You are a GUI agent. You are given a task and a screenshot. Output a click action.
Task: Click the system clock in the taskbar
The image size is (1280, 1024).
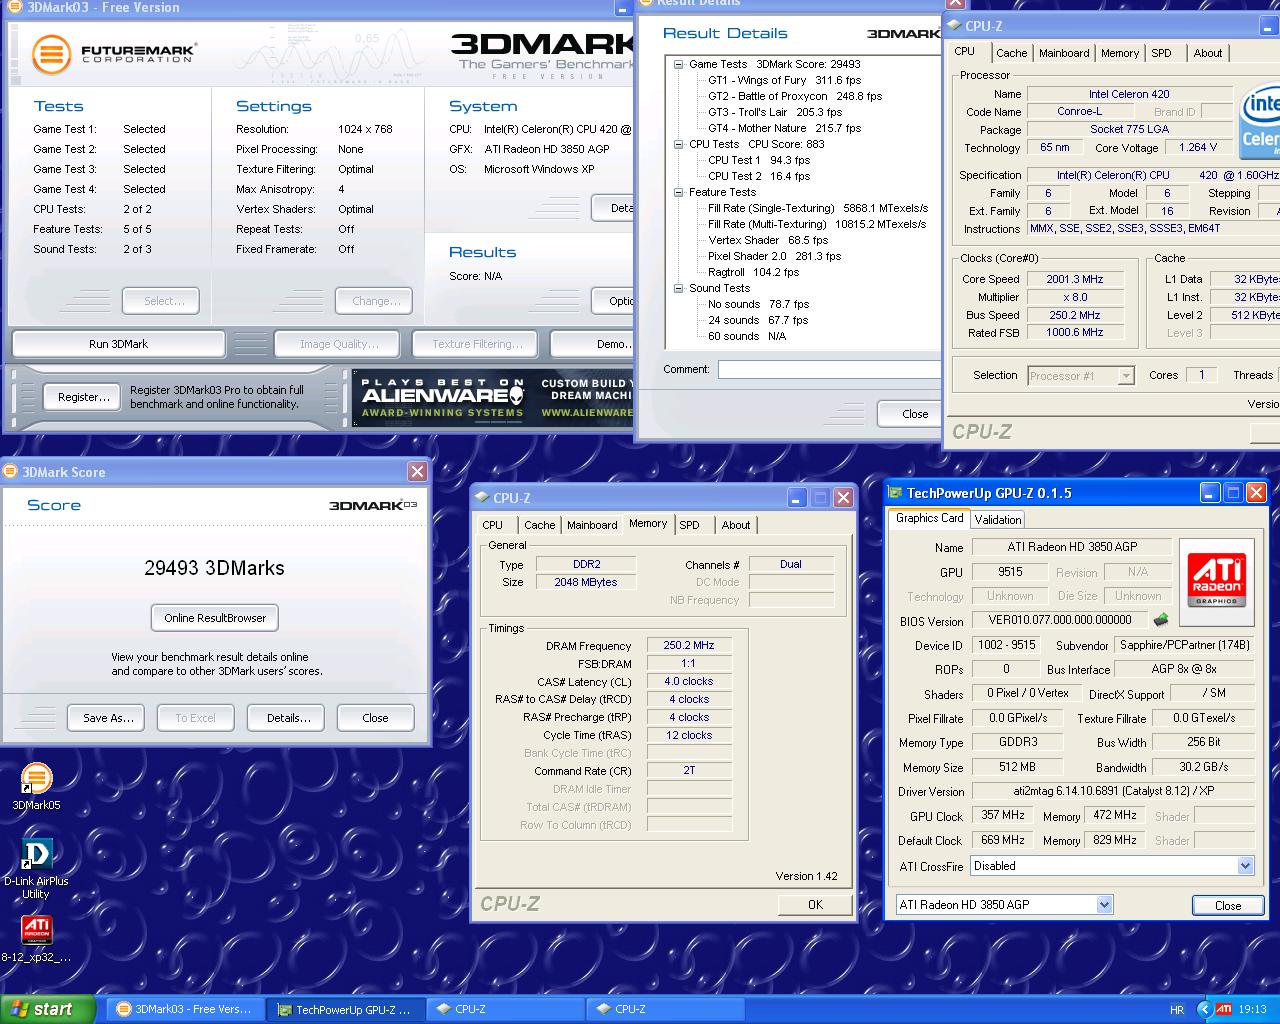pyautogui.click(x=1252, y=1010)
